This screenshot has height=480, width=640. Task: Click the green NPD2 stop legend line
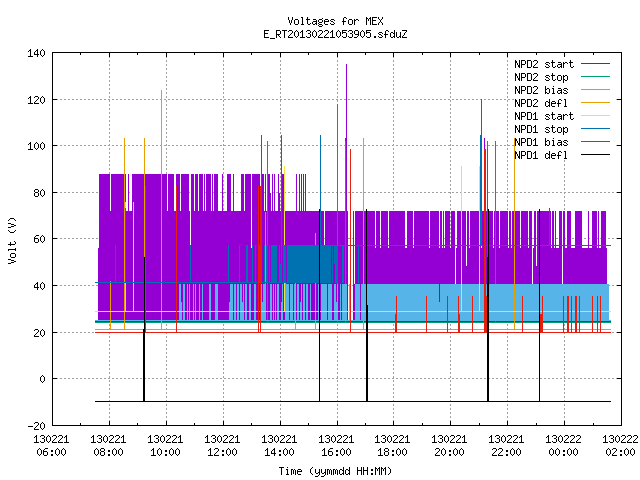tap(595, 77)
